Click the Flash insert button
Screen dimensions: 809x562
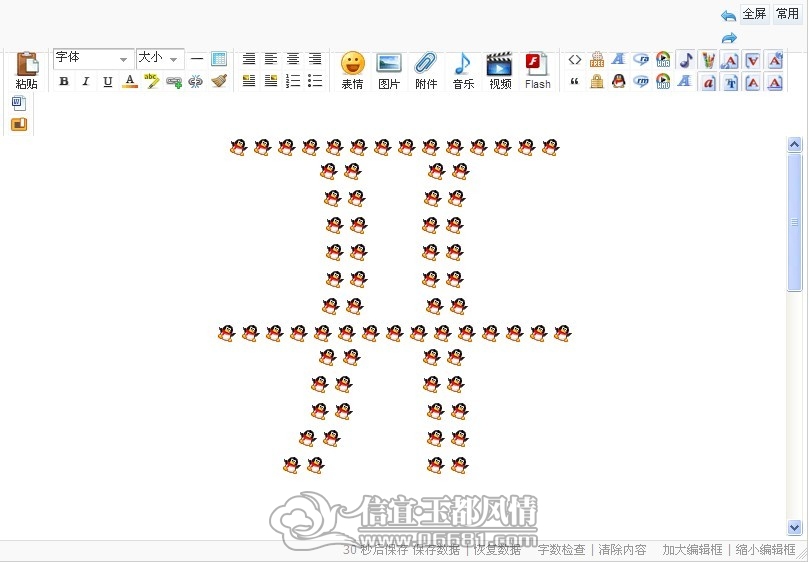pyautogui.click(x=537, y=71)
